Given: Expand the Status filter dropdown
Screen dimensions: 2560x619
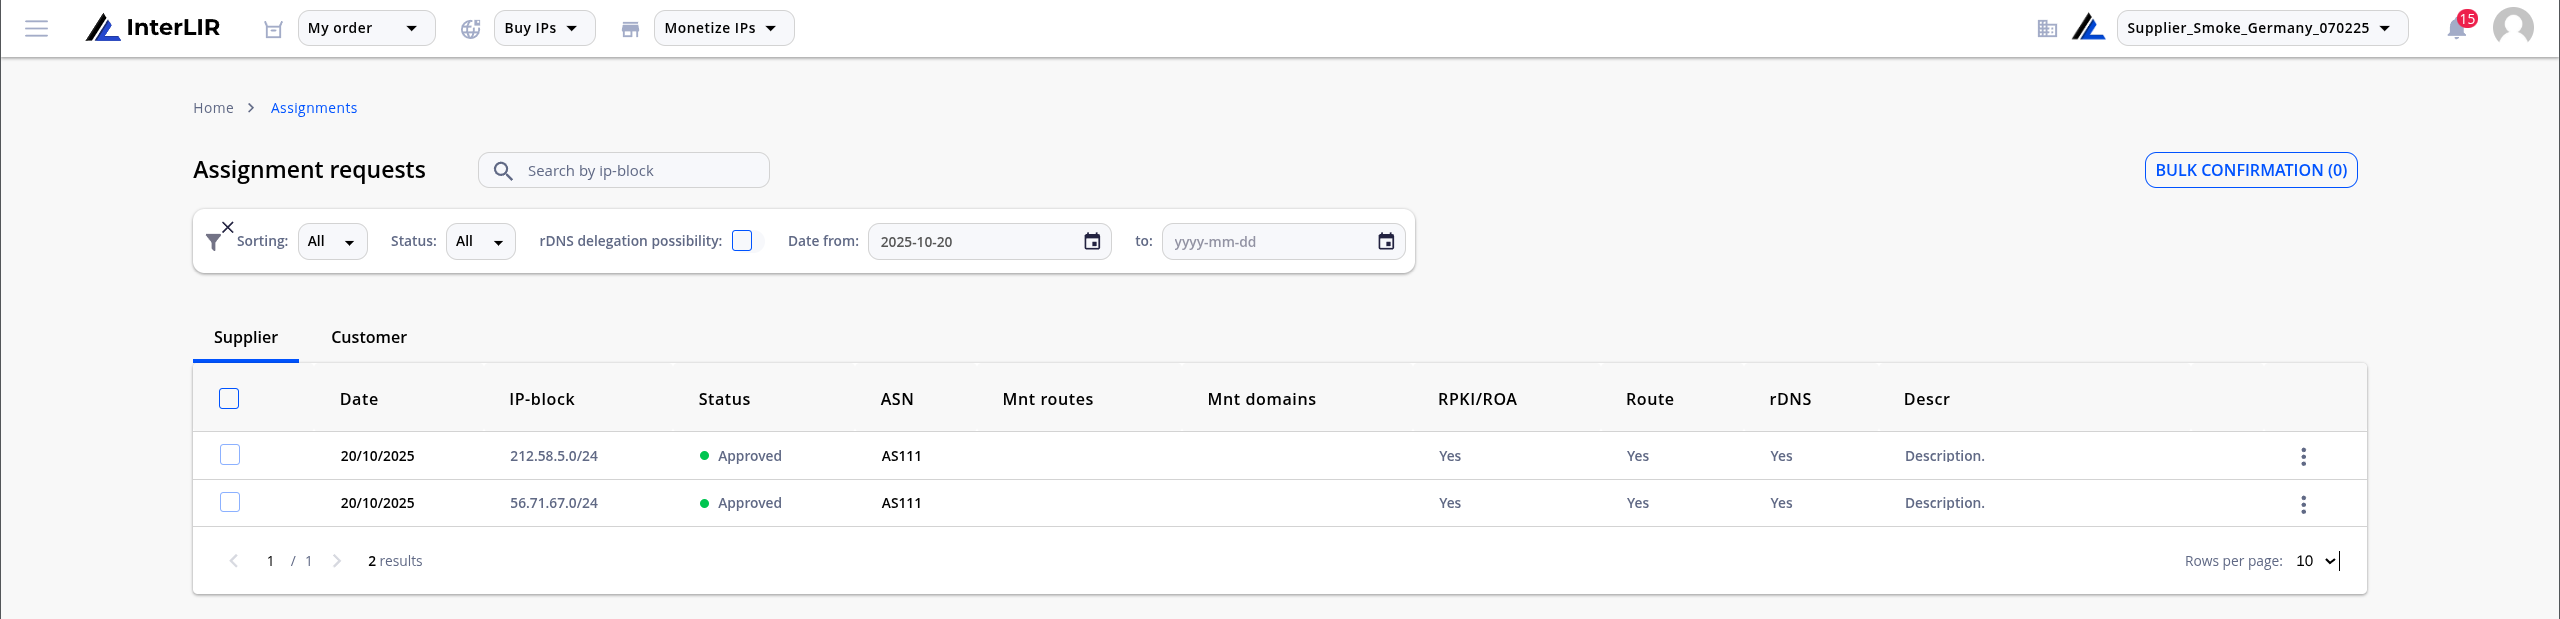Looking at the screenshot, I should (x=480, y=241).
